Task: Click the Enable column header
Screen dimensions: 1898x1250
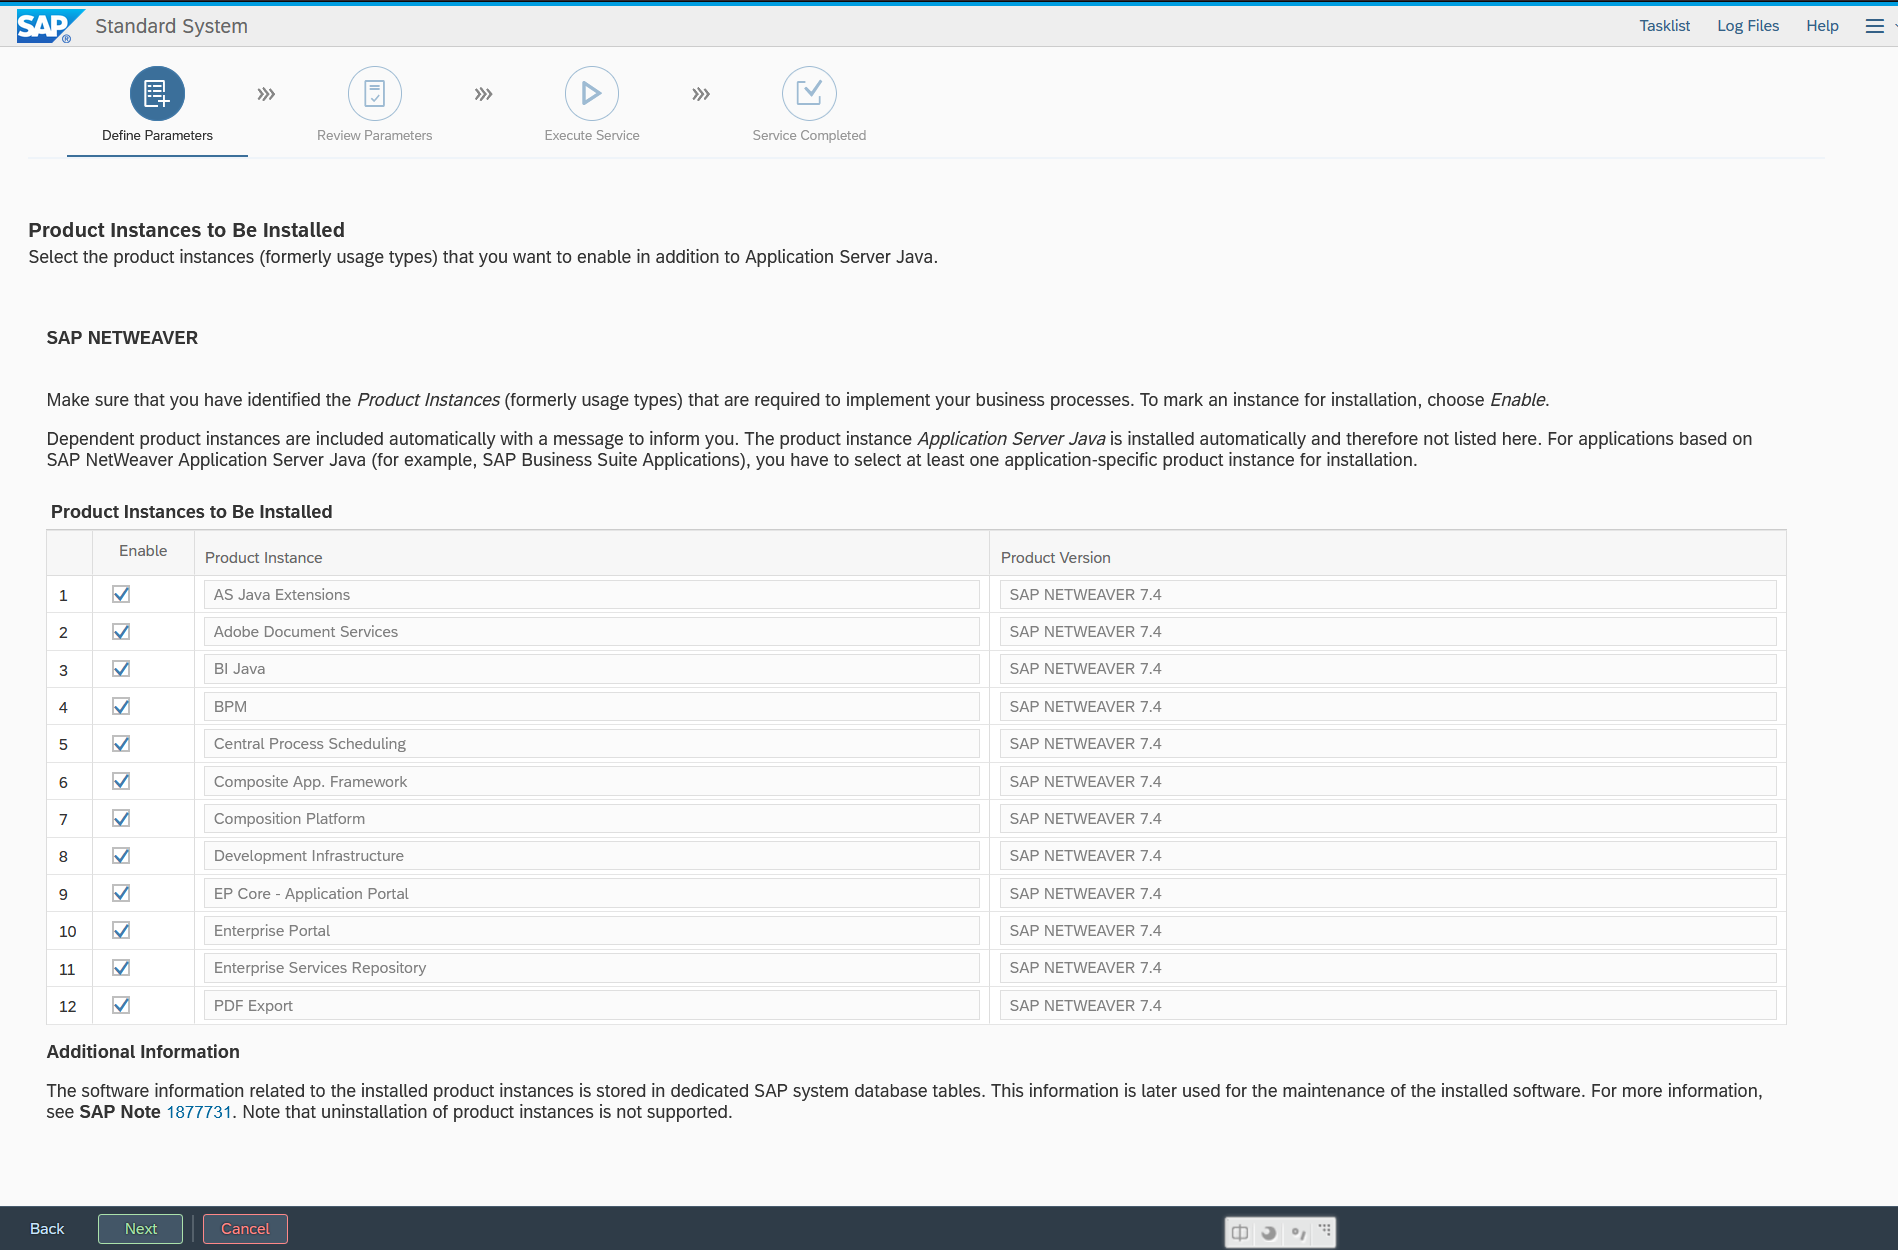Action: point(143,551)
